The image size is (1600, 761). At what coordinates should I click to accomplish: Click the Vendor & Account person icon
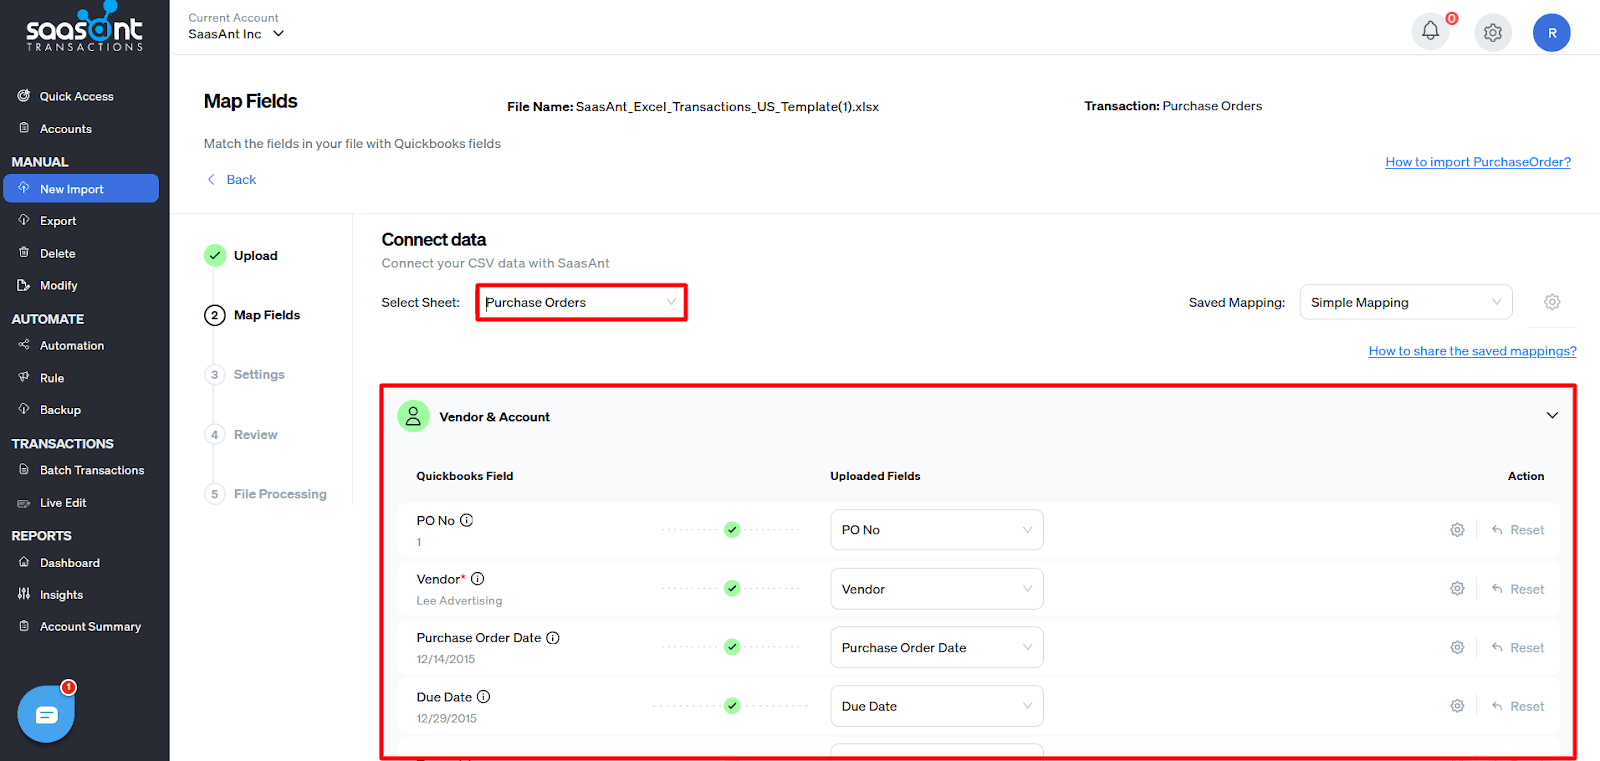413,416
